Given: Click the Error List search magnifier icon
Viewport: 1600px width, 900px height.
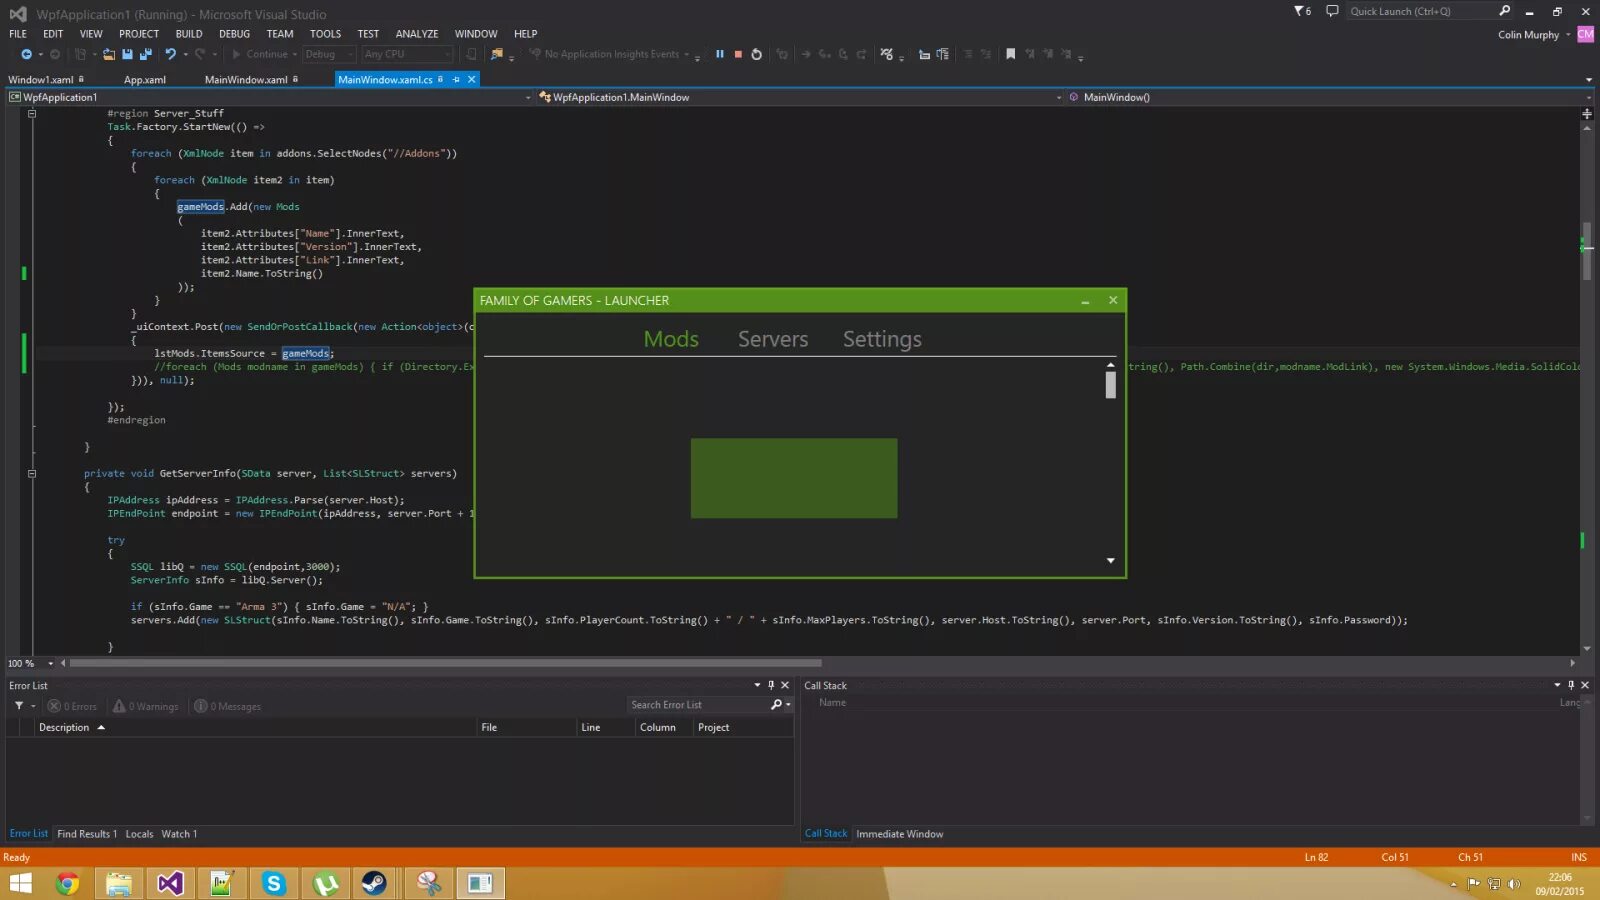Looking at the screenshot, I should point(776,705).
